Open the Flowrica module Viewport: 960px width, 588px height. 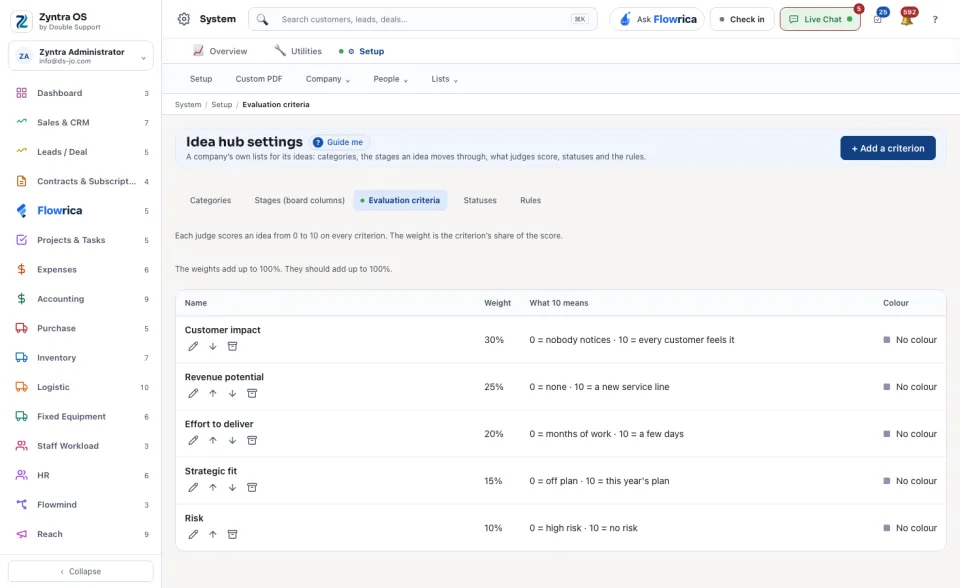click(81, 211)
